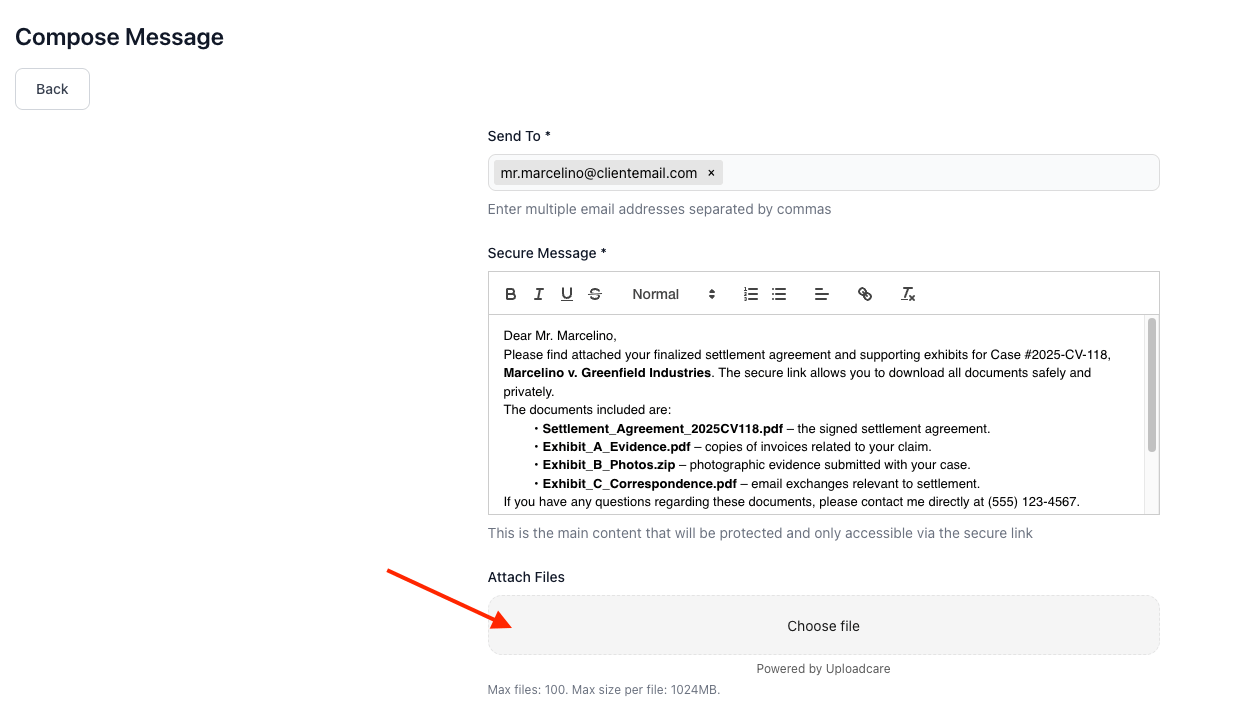This screenshot has height=714, width=1242.
Task: Open the Powered by Uploadcare link
Action: pos(823,669)
